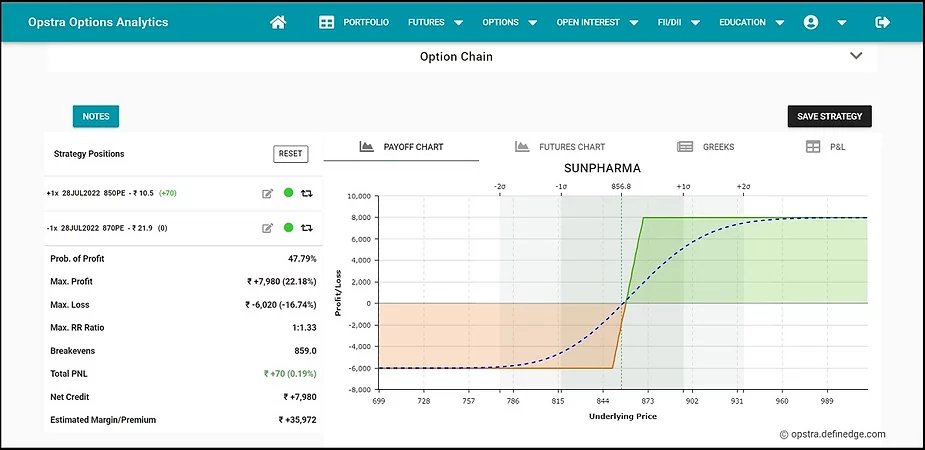Click the -2σ marker on the chart

pyautogui.click(x=500, y=186)
